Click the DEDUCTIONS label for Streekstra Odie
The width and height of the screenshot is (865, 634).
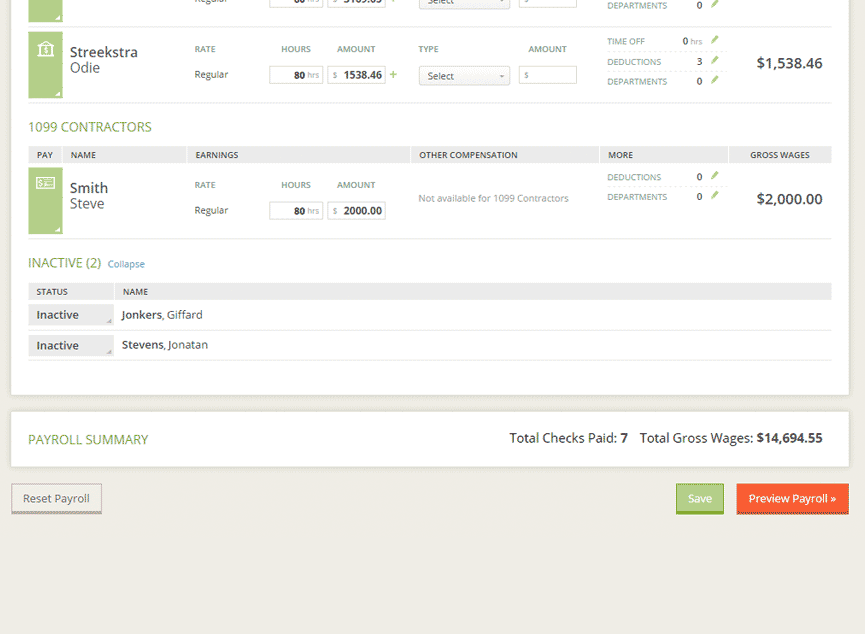point(634,62)
